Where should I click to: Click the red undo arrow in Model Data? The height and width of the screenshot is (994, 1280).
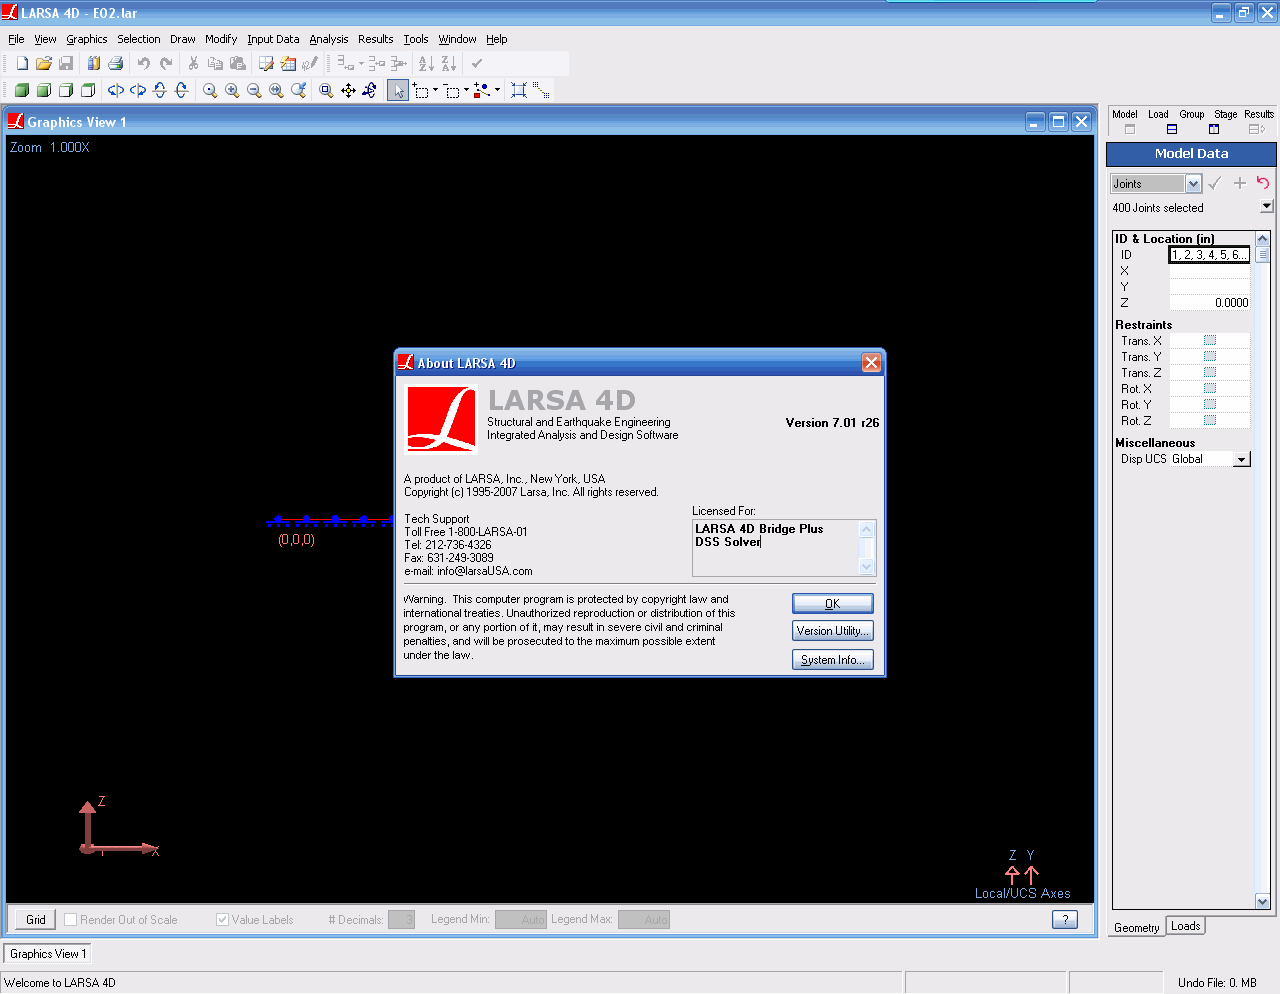coord(1263,183)
